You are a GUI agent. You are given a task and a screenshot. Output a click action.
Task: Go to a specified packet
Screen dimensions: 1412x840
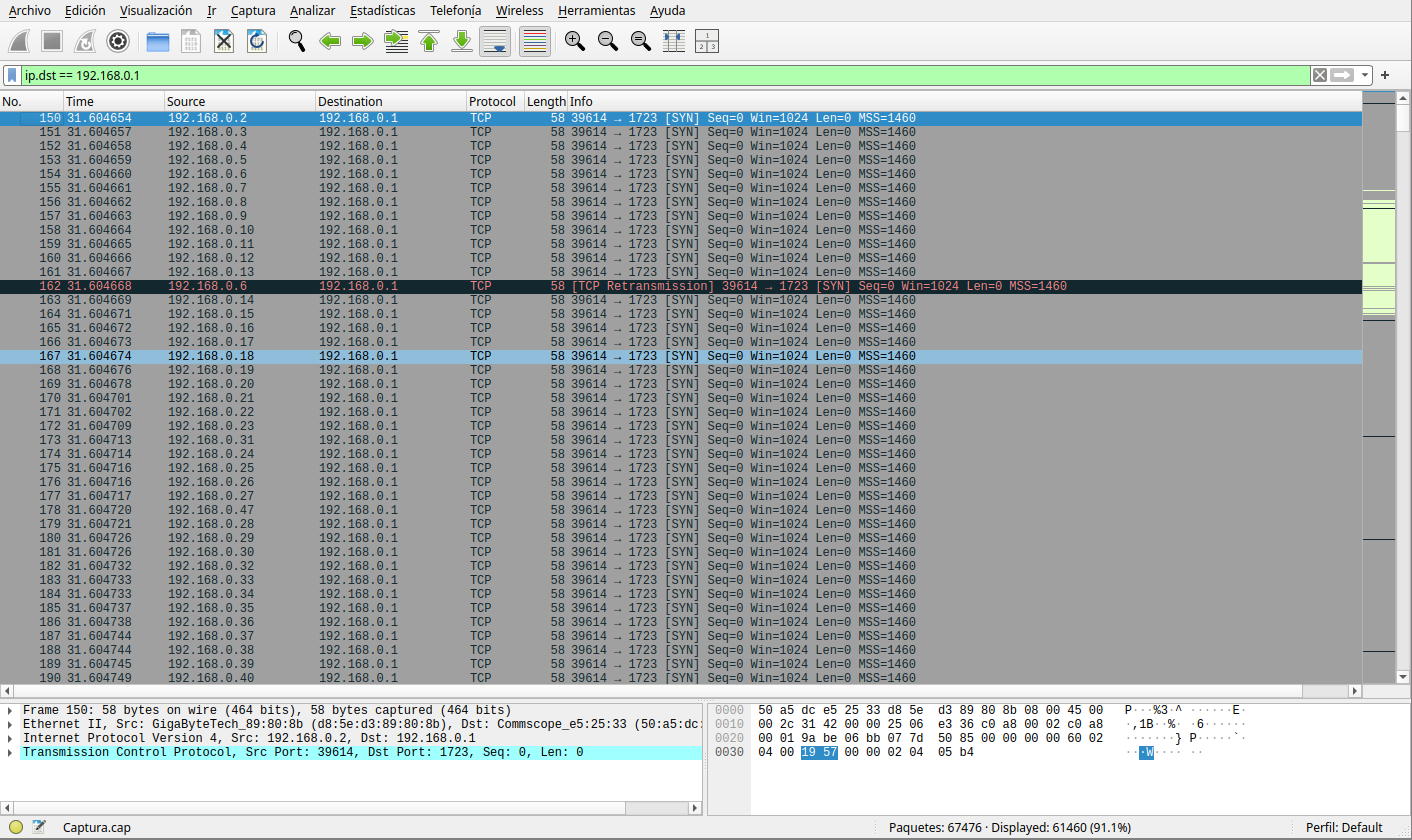coord(396,41)
